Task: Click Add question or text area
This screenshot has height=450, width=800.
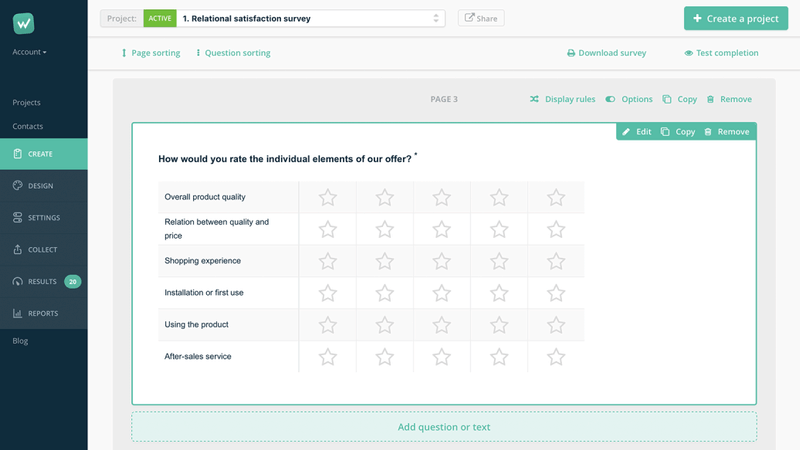Action: (444, 427)
